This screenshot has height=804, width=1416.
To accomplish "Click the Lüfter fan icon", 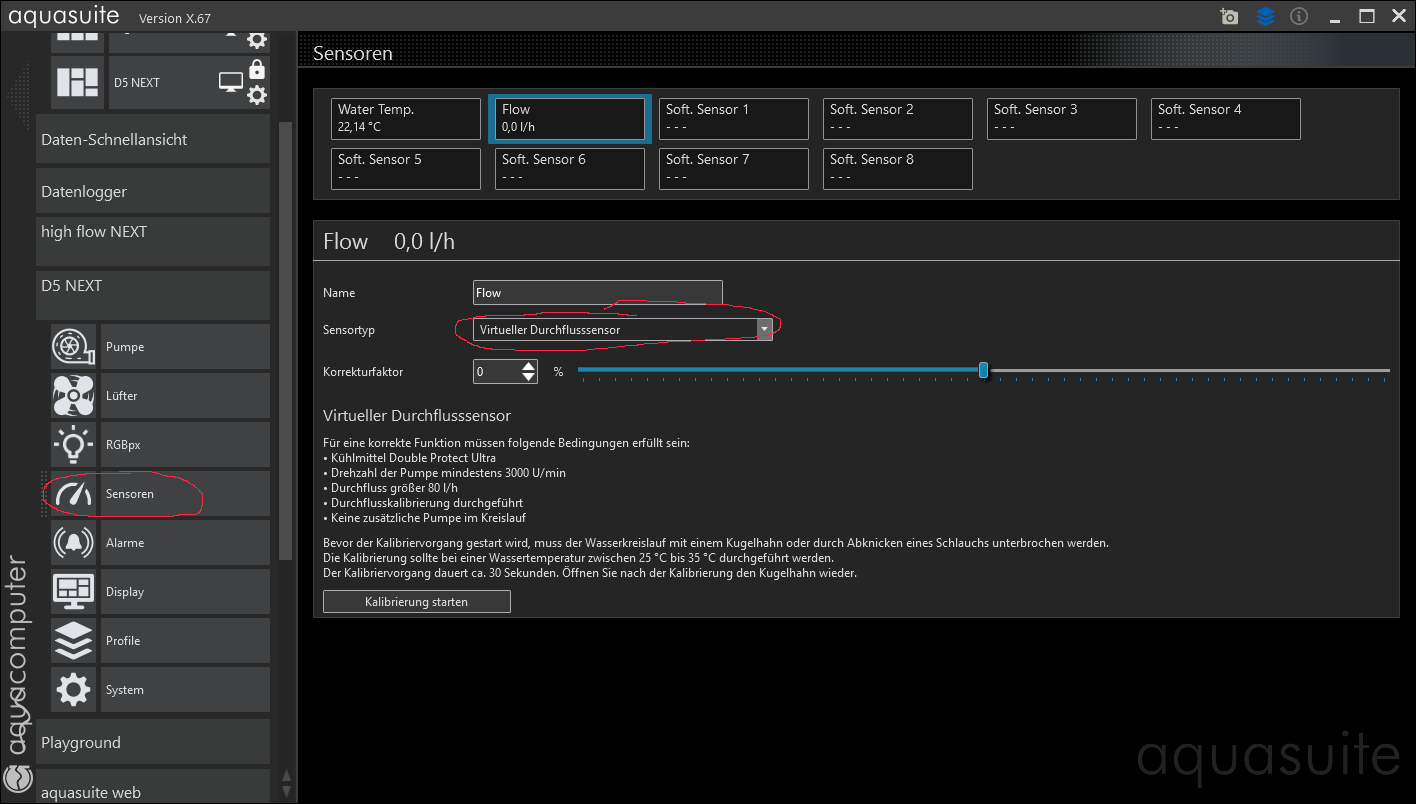I will pos(74,395).
